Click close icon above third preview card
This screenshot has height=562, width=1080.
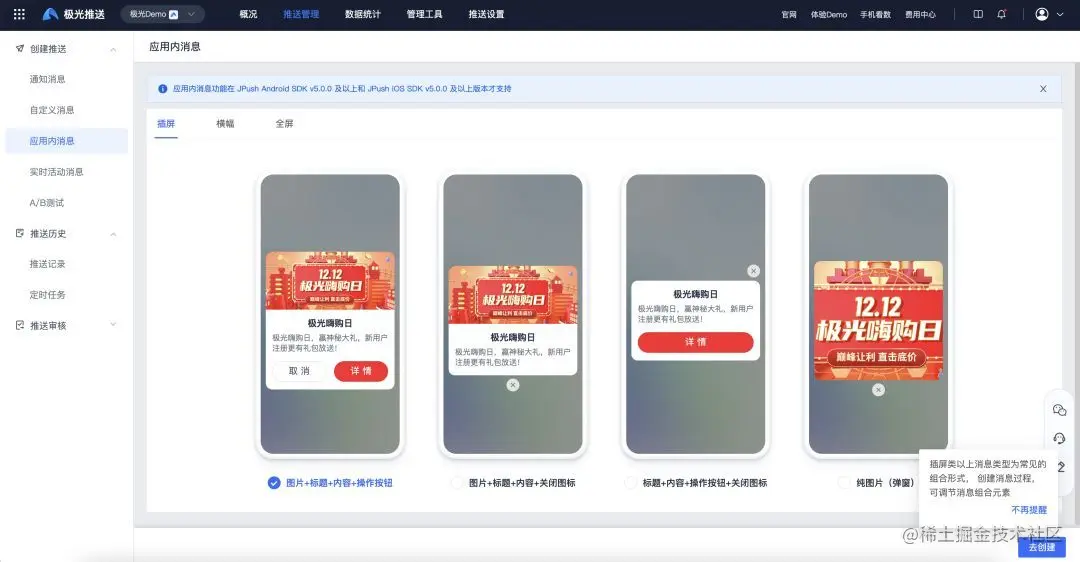754,271
